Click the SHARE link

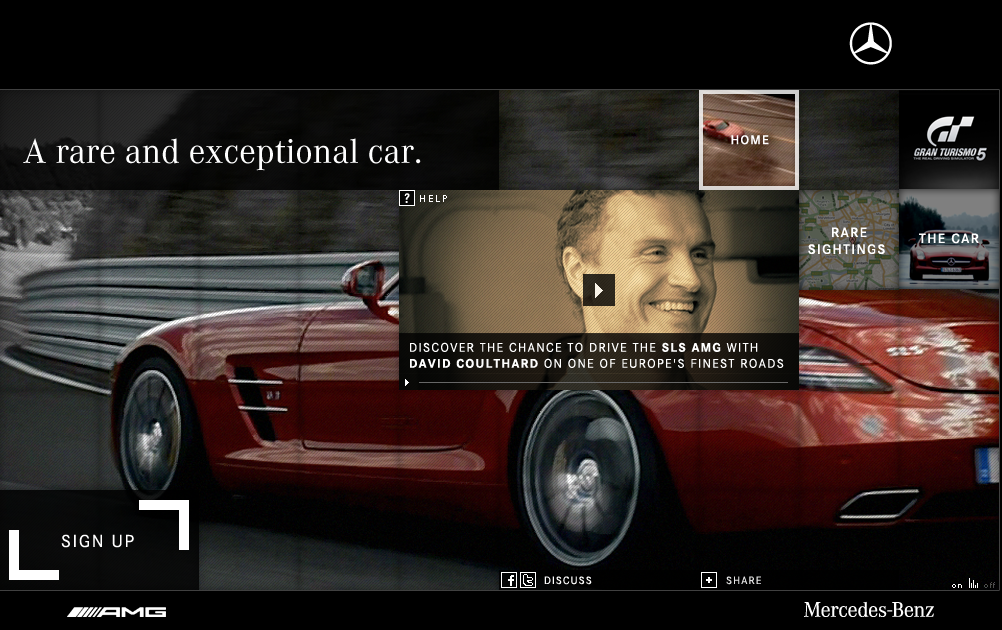click(743, 580)
